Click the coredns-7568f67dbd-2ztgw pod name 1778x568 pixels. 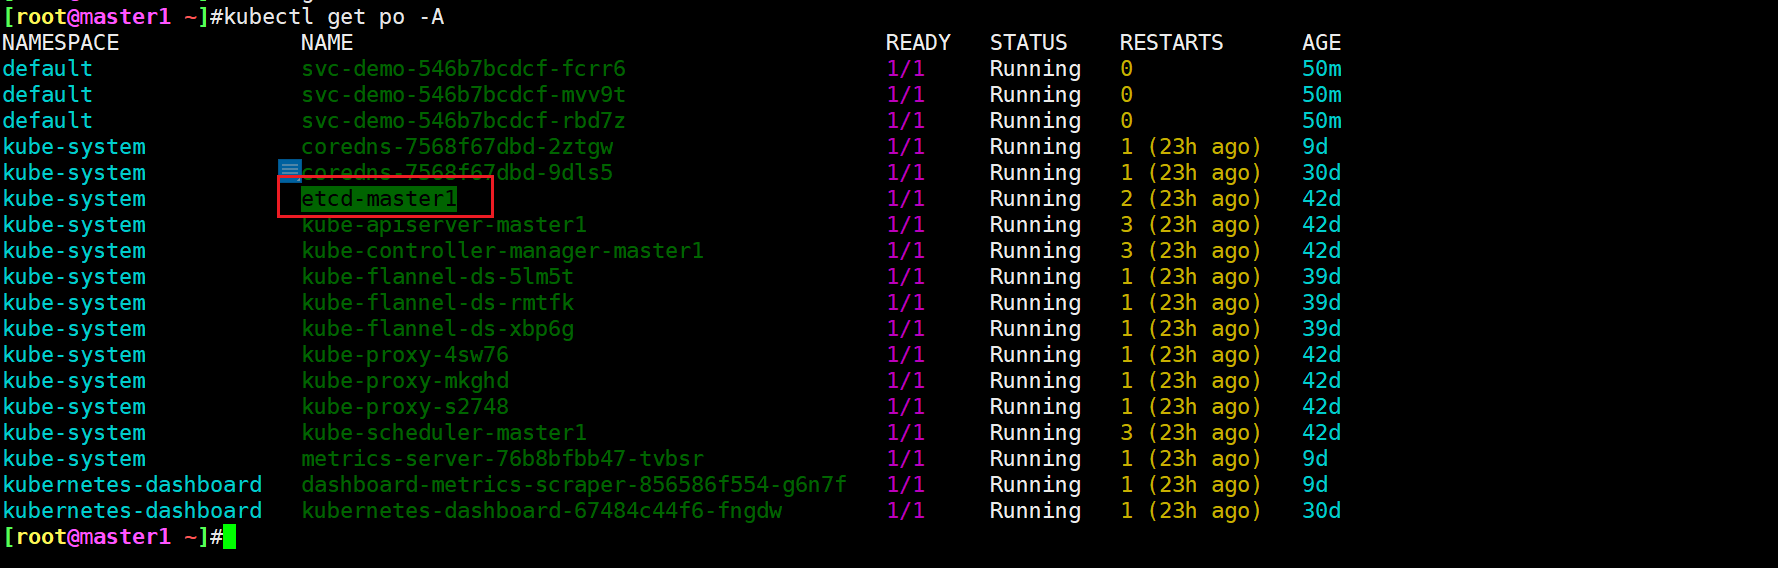pos(457,147)
